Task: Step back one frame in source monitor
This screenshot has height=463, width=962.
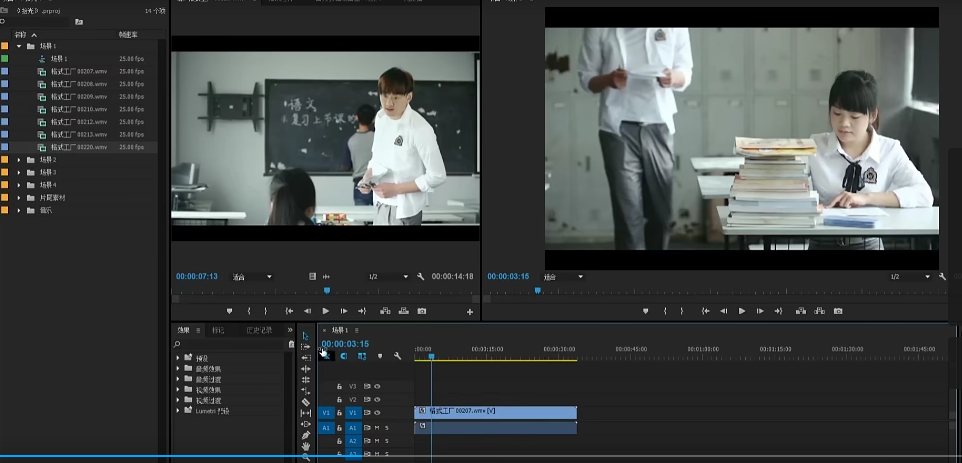Action: (307, 311)
